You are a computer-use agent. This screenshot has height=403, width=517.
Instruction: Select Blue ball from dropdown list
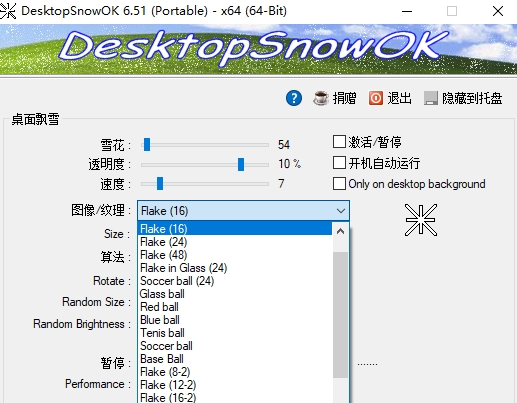click(x=235, y=320)
